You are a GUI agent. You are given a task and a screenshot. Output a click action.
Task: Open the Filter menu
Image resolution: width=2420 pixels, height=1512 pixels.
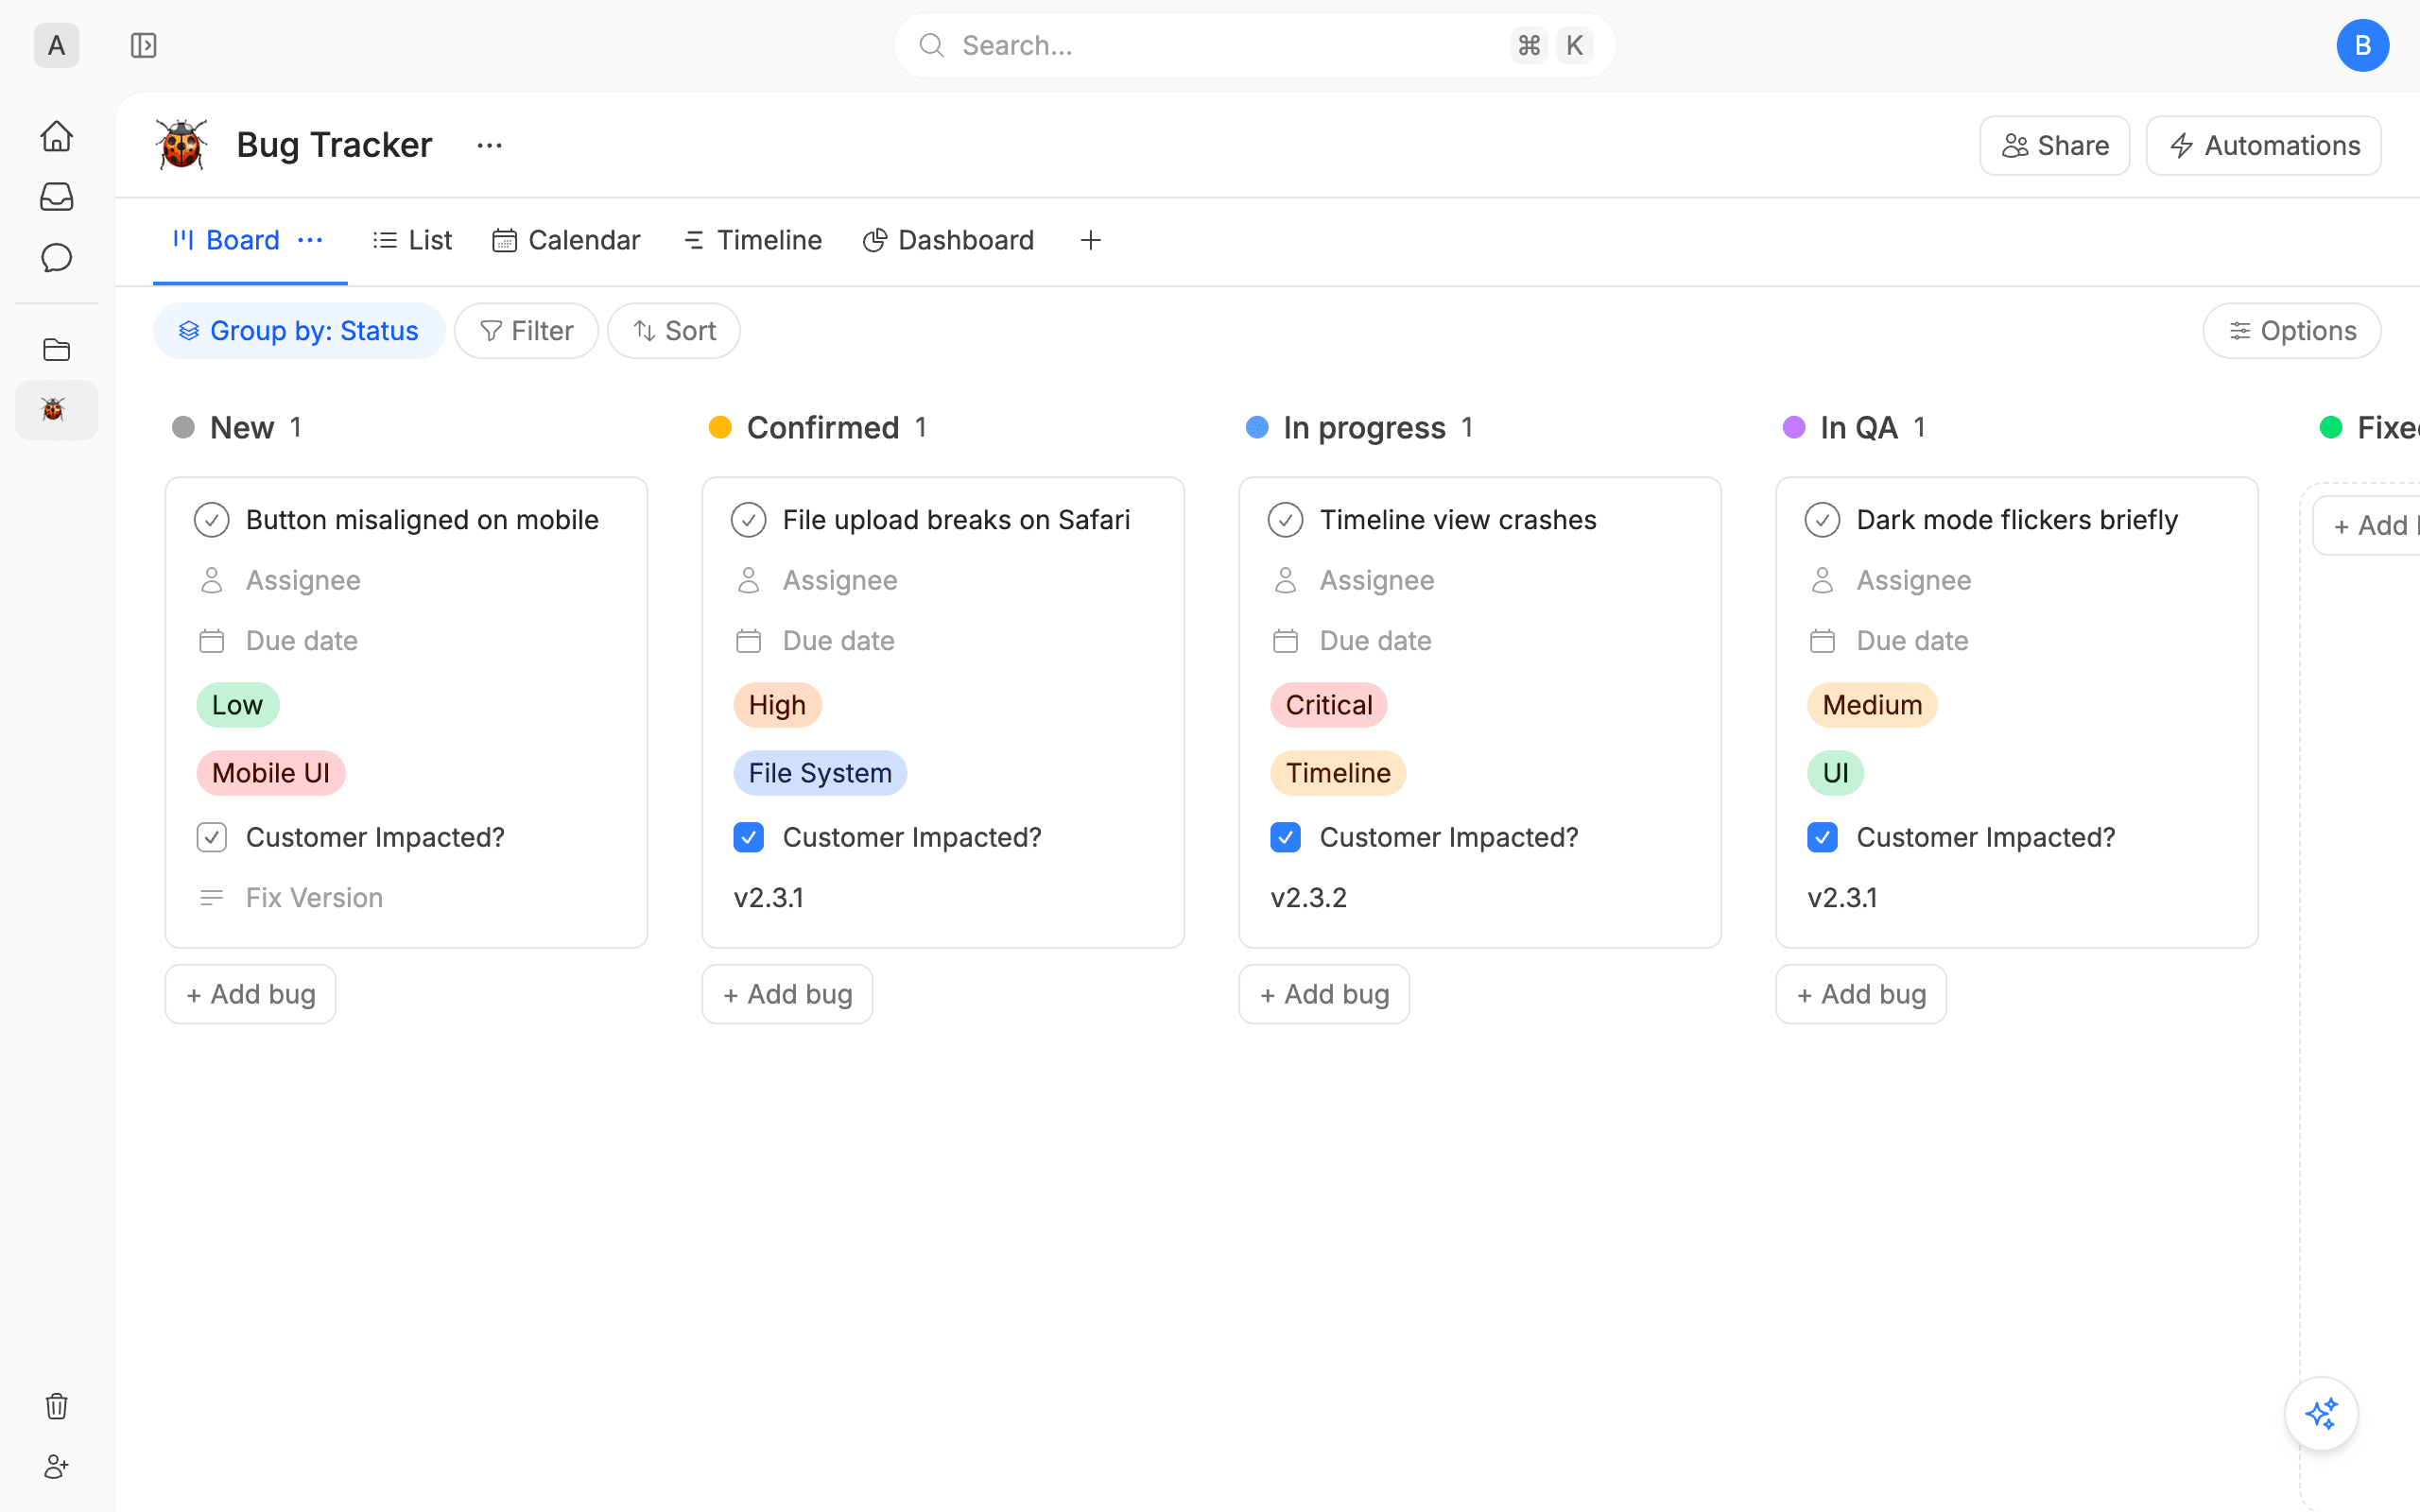[x=526, y=331]
